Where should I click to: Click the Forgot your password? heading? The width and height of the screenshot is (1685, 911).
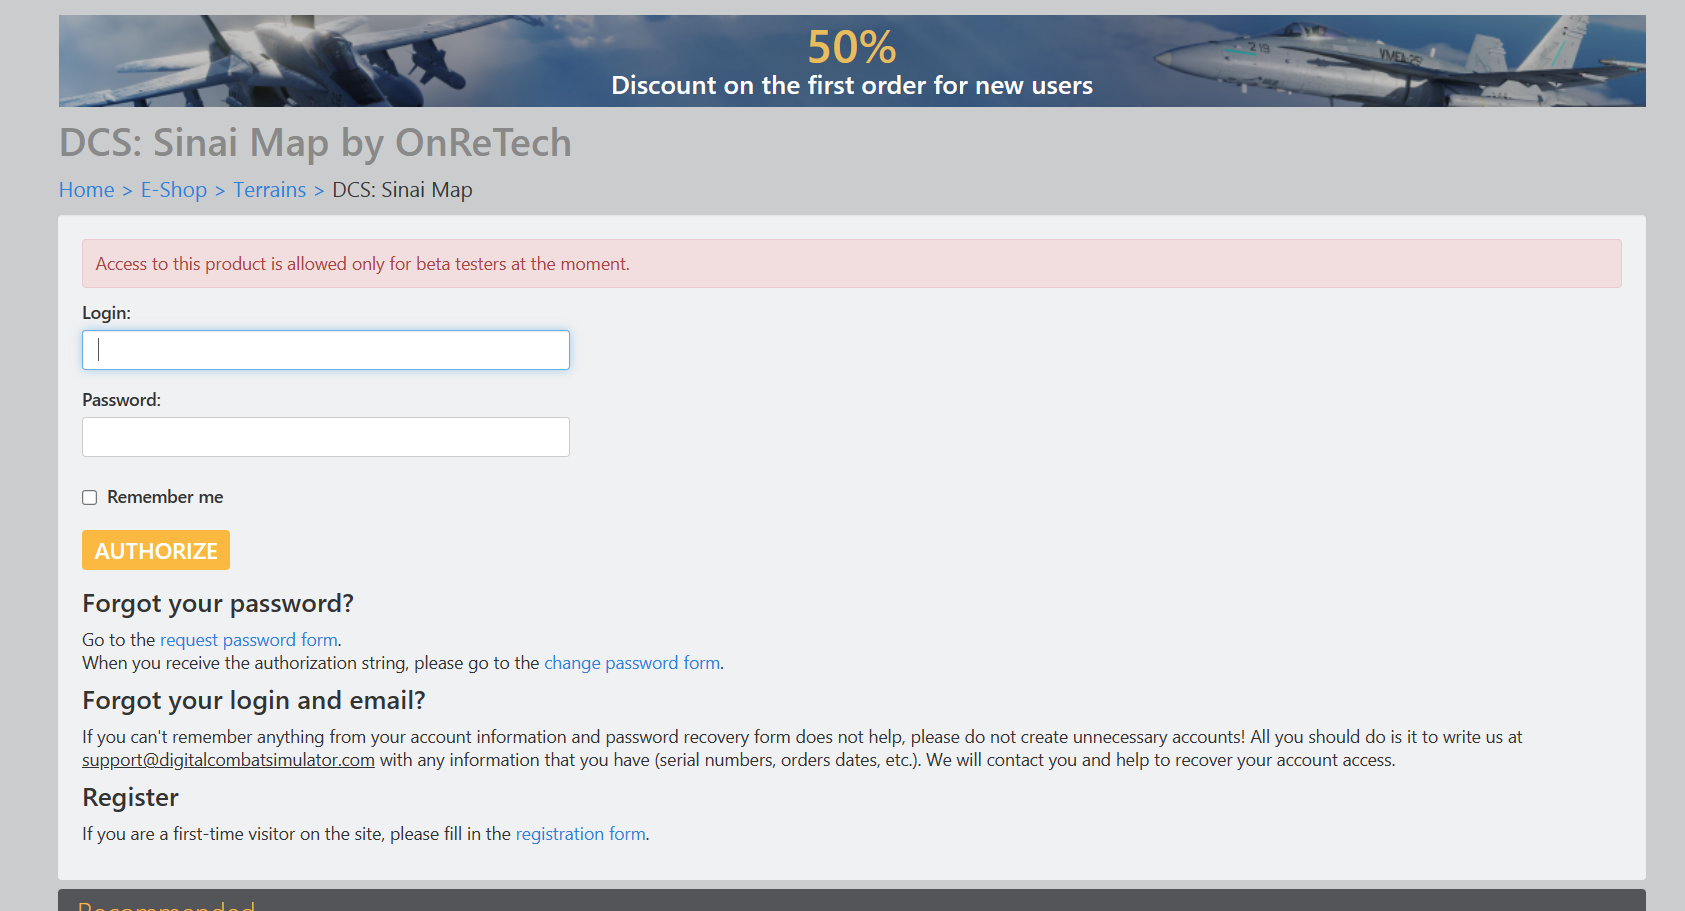218,604
